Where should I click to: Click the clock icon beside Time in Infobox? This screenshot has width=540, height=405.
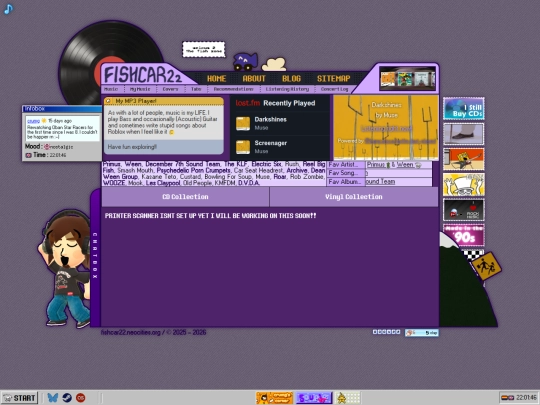click(x=29, y=155)
